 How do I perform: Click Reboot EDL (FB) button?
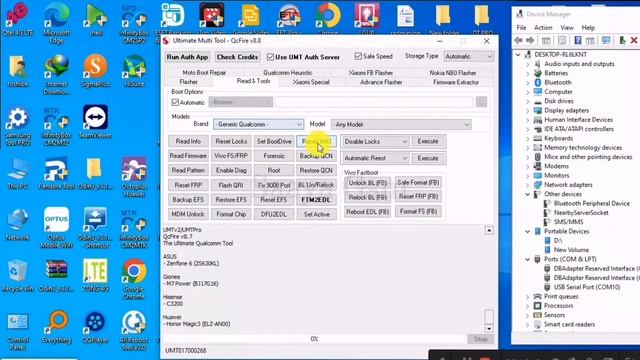click(367, 212)
